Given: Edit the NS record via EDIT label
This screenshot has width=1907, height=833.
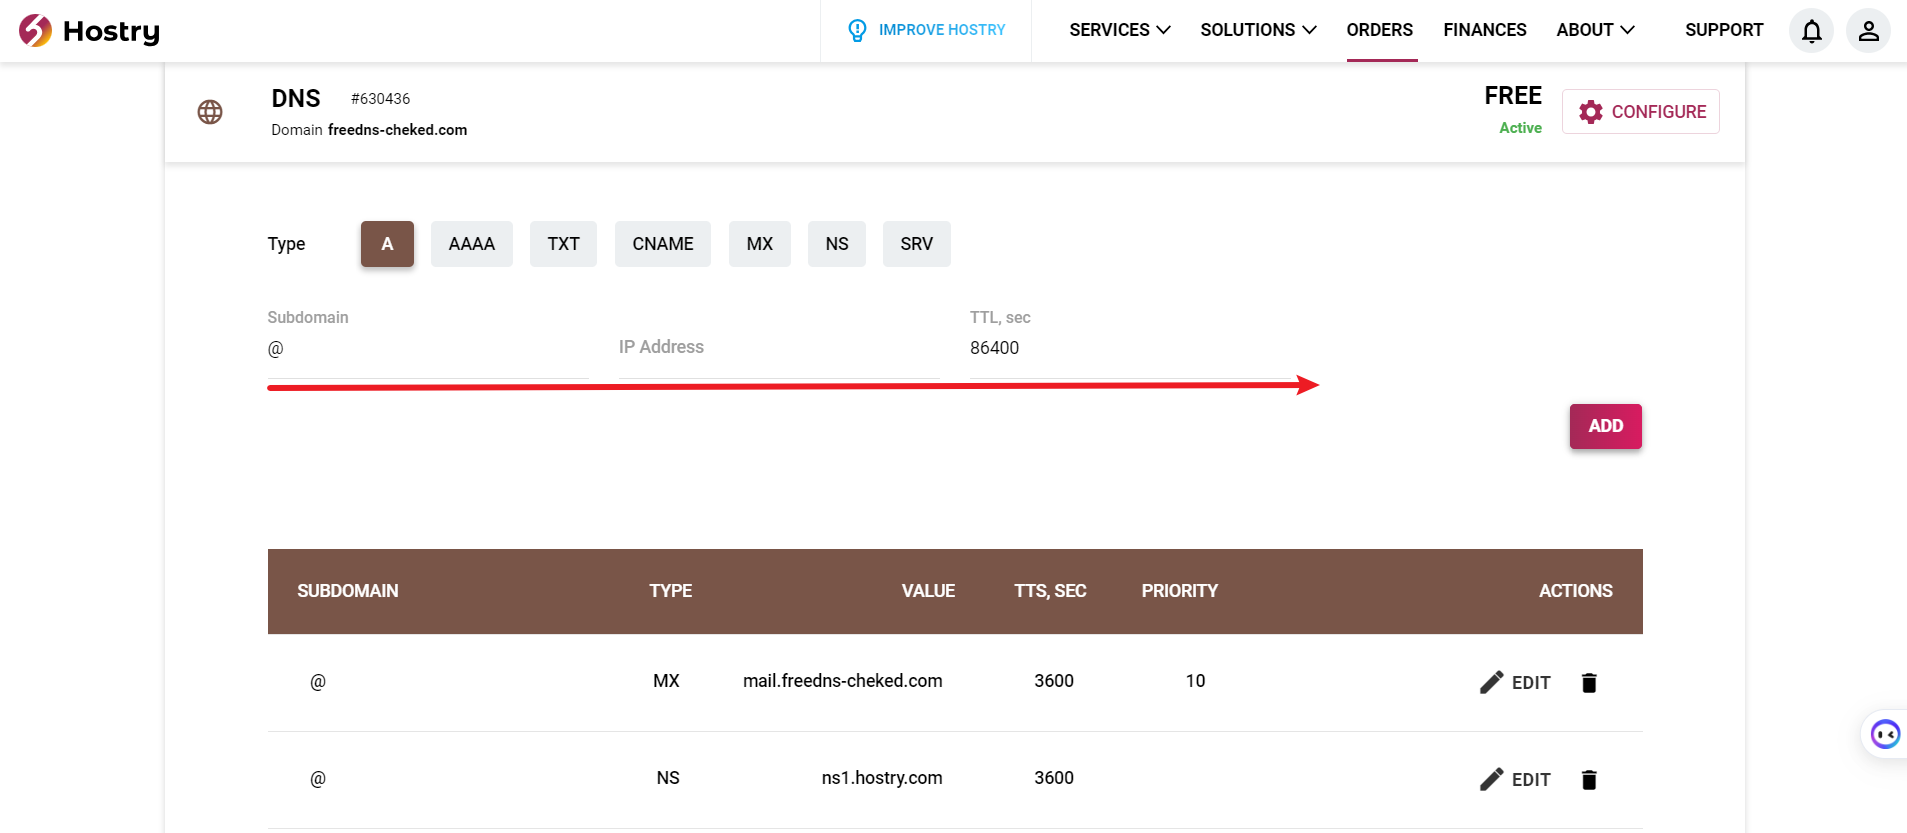Looking at the screenshot, I should [1531, 780].
